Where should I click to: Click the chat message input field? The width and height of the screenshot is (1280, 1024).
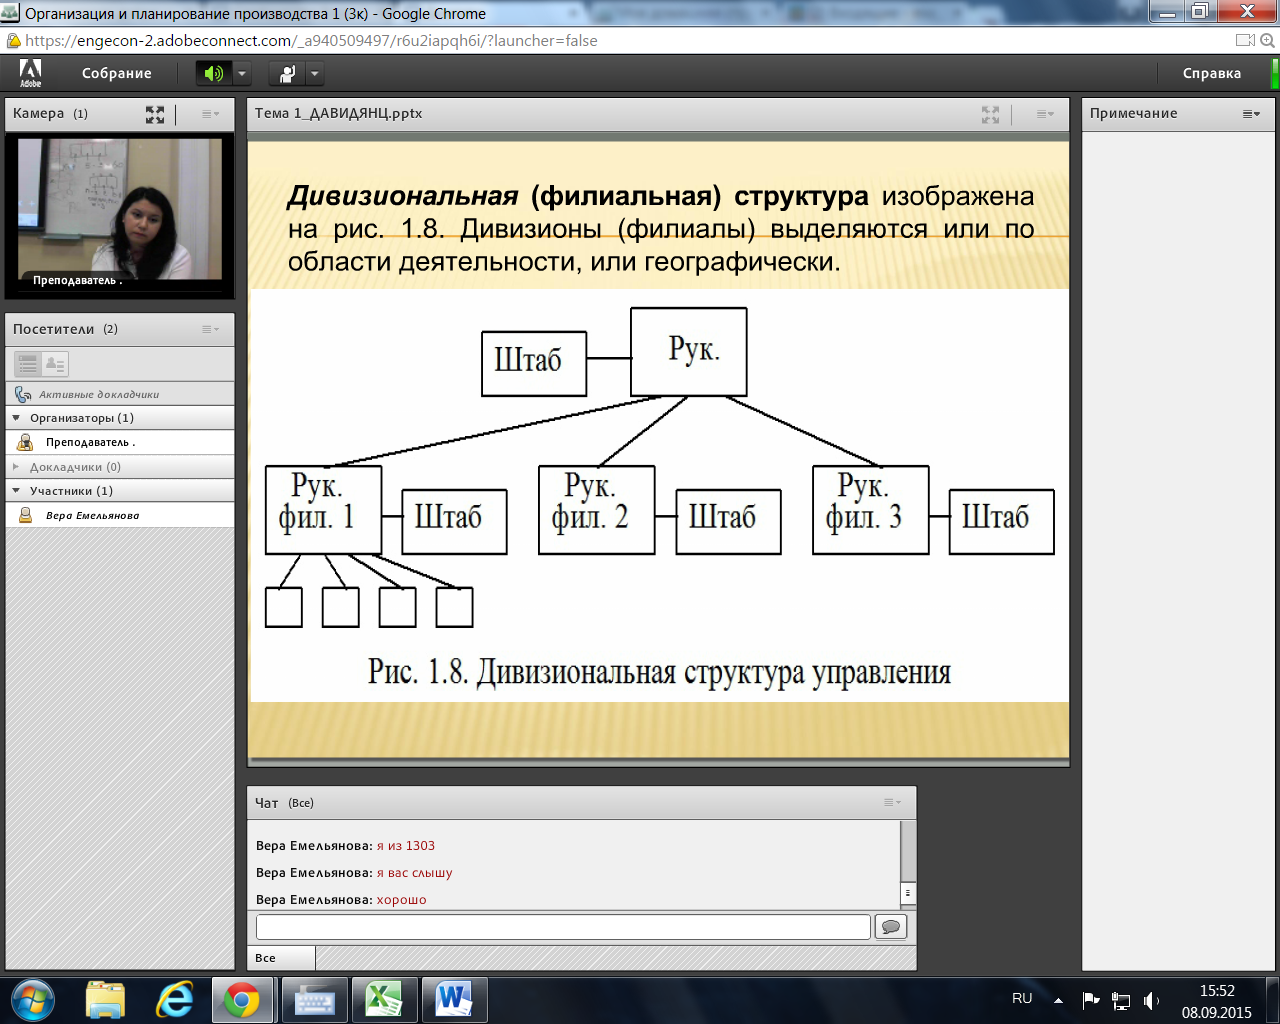pos(563,927)
